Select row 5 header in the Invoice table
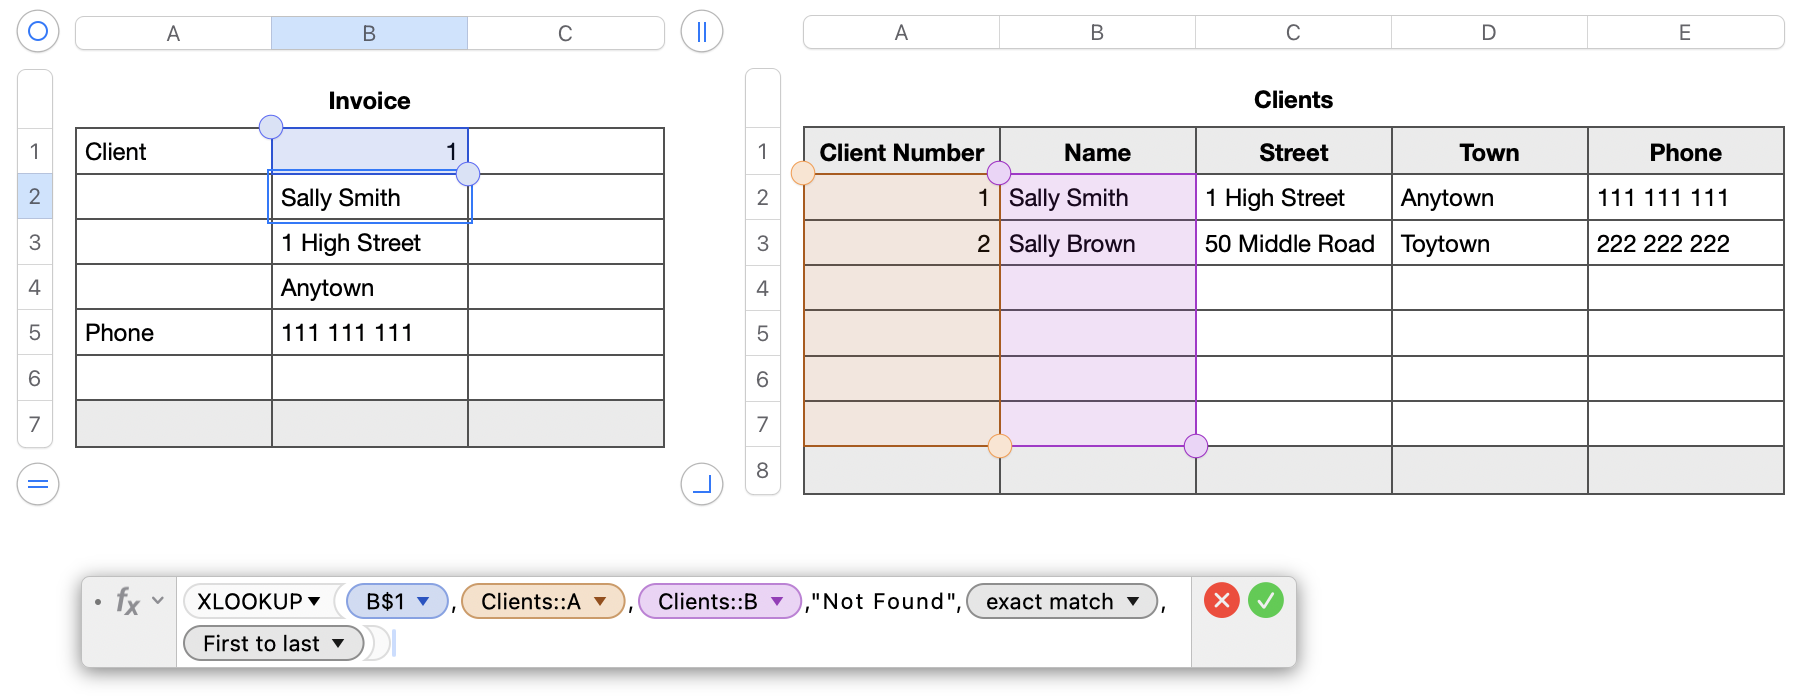 pos(35,333)
